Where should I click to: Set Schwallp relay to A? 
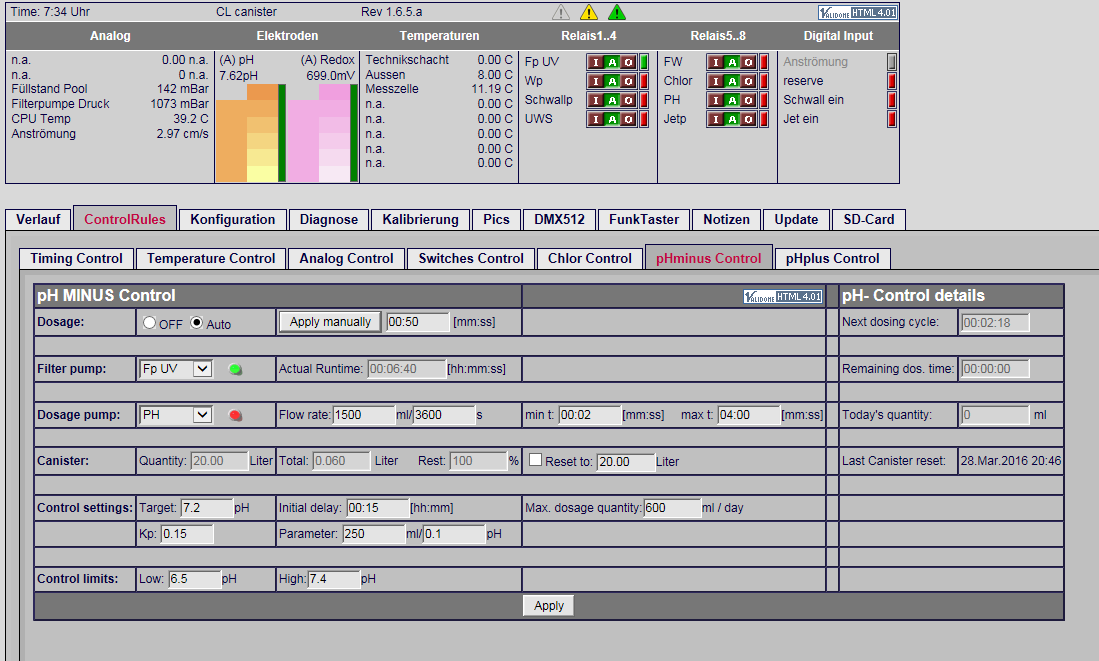(x=613, y=100)
